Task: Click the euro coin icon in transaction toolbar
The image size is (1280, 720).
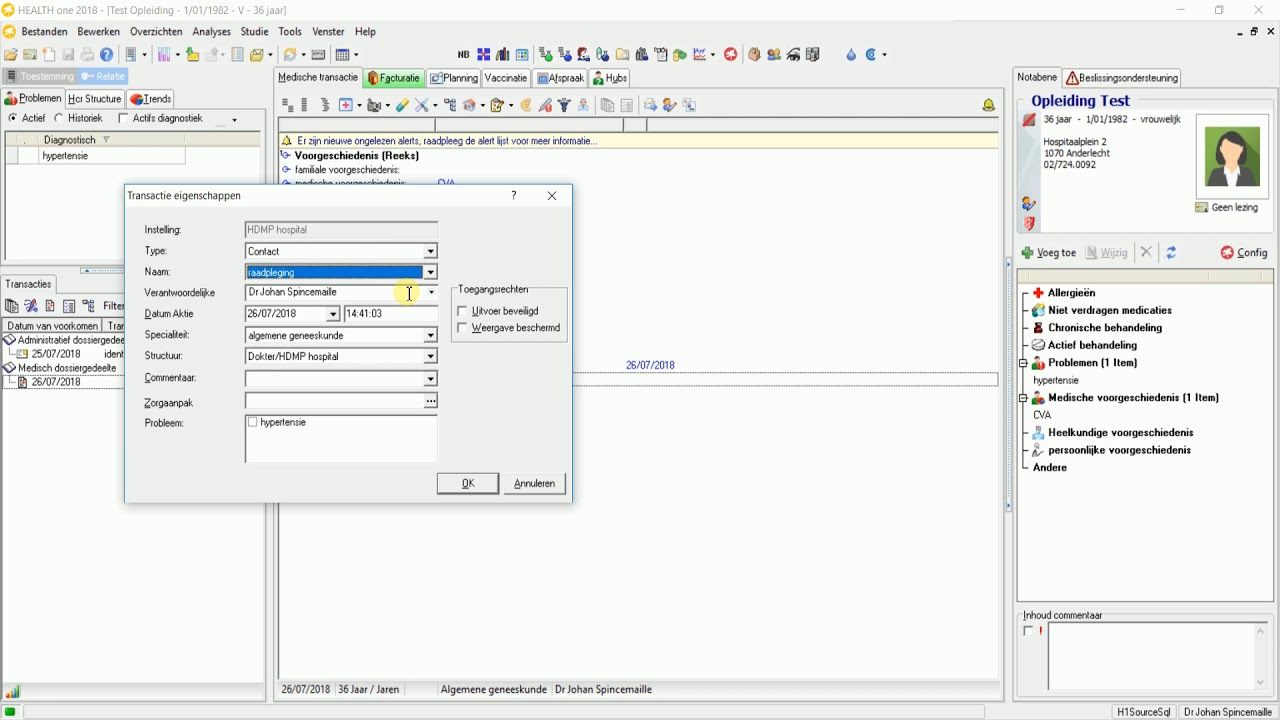Action: pyautogui.click(x=526, y=105)
